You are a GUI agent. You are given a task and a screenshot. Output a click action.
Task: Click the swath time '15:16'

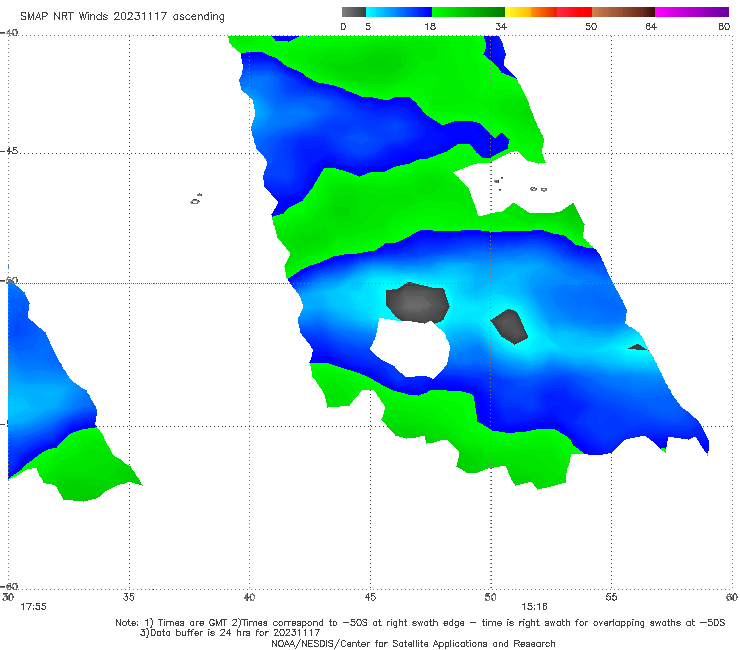pyautogui.click(x=534, y=607)
